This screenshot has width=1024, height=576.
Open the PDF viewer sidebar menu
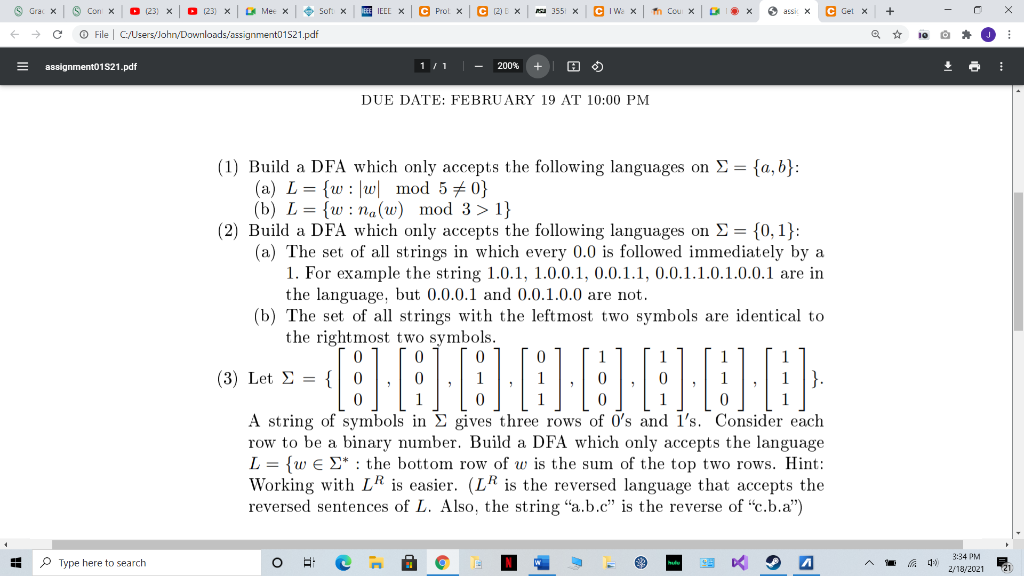tap(21, 66)
